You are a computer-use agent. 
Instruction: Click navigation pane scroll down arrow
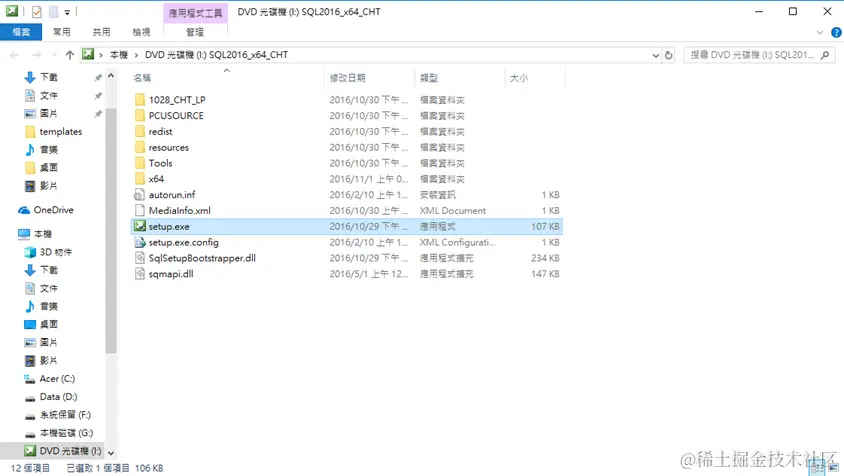pyautogui.click(x=111, y=453)
